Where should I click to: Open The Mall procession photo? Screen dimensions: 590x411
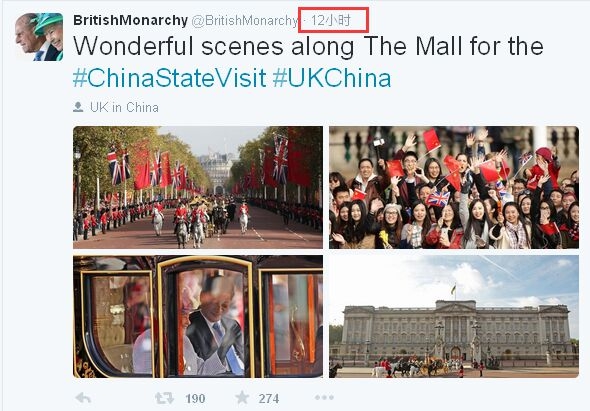click(198, 187)
